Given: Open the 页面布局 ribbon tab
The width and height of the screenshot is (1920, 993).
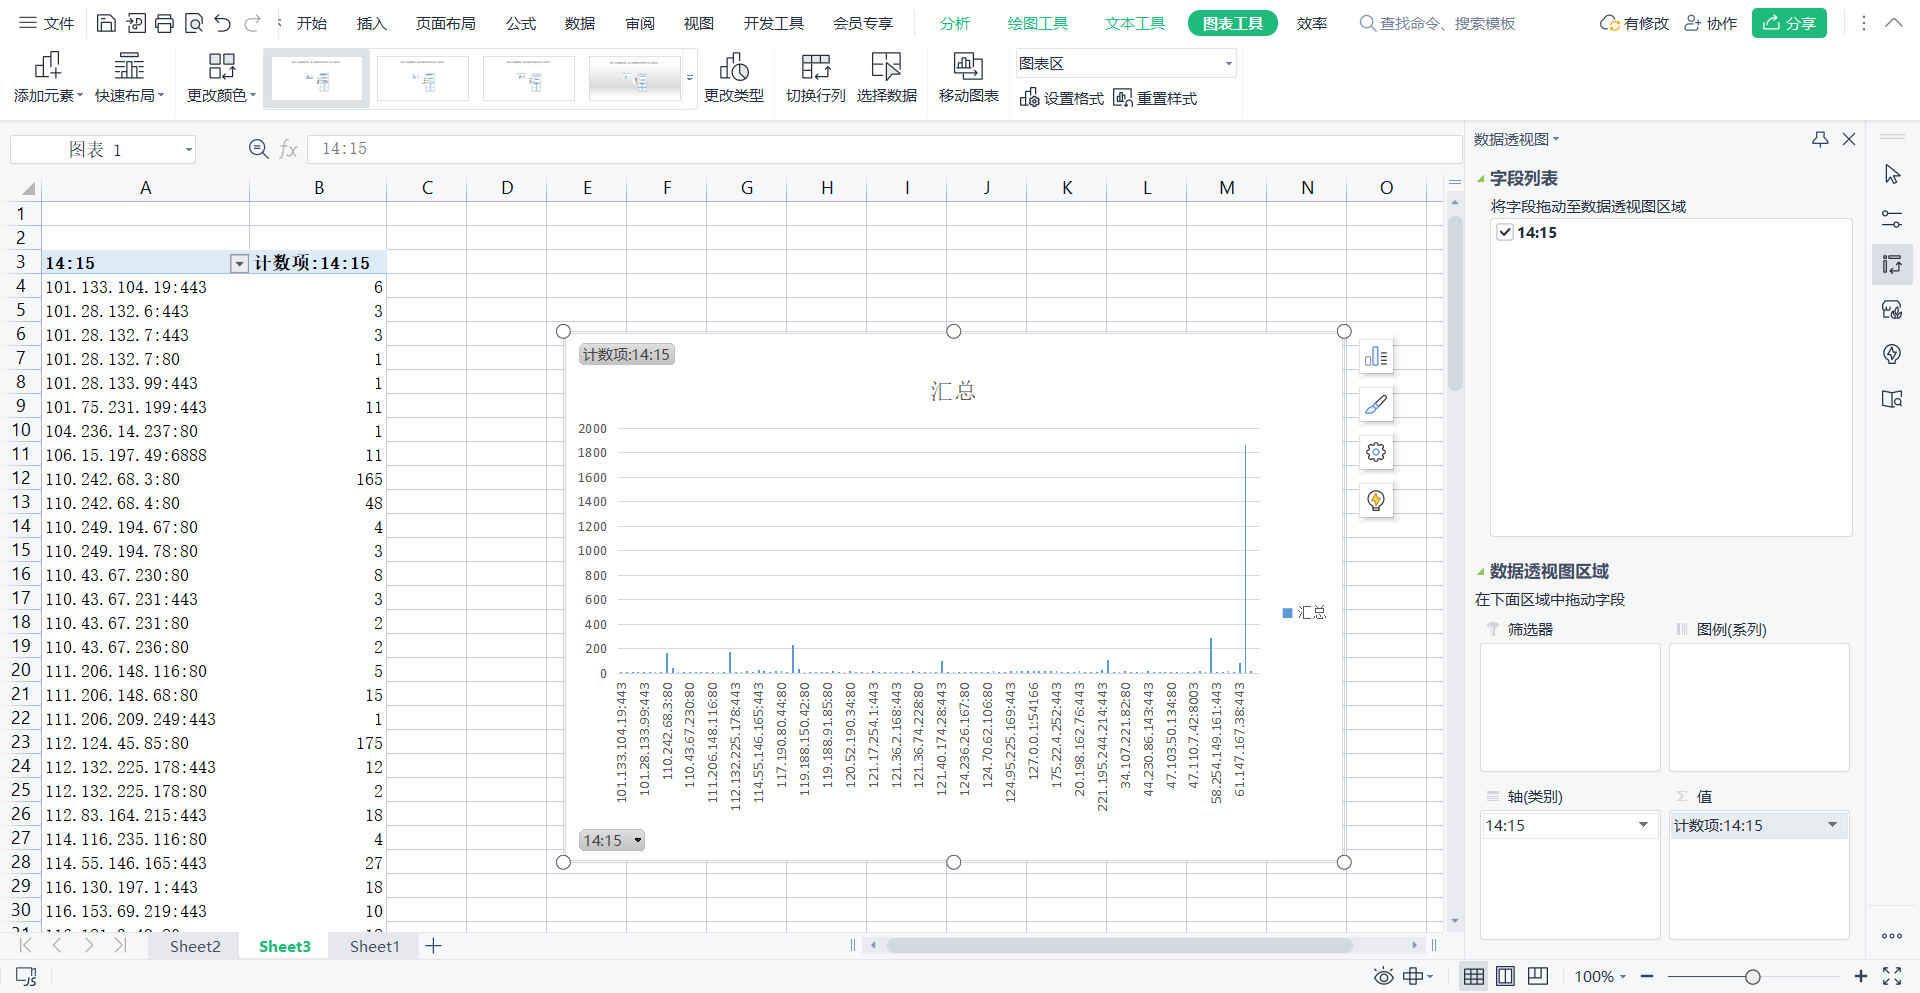Looking at the screenshot, I should point(446,23).
